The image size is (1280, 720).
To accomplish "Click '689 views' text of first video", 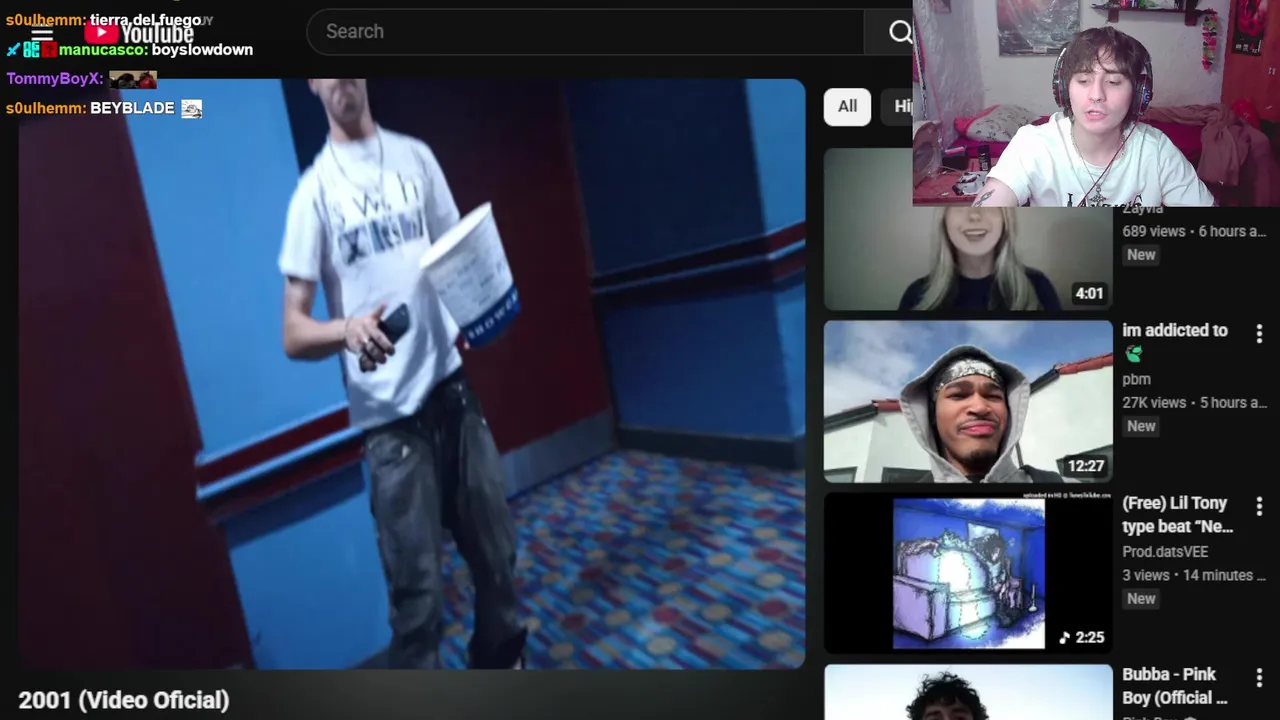I will [1153, 231].
